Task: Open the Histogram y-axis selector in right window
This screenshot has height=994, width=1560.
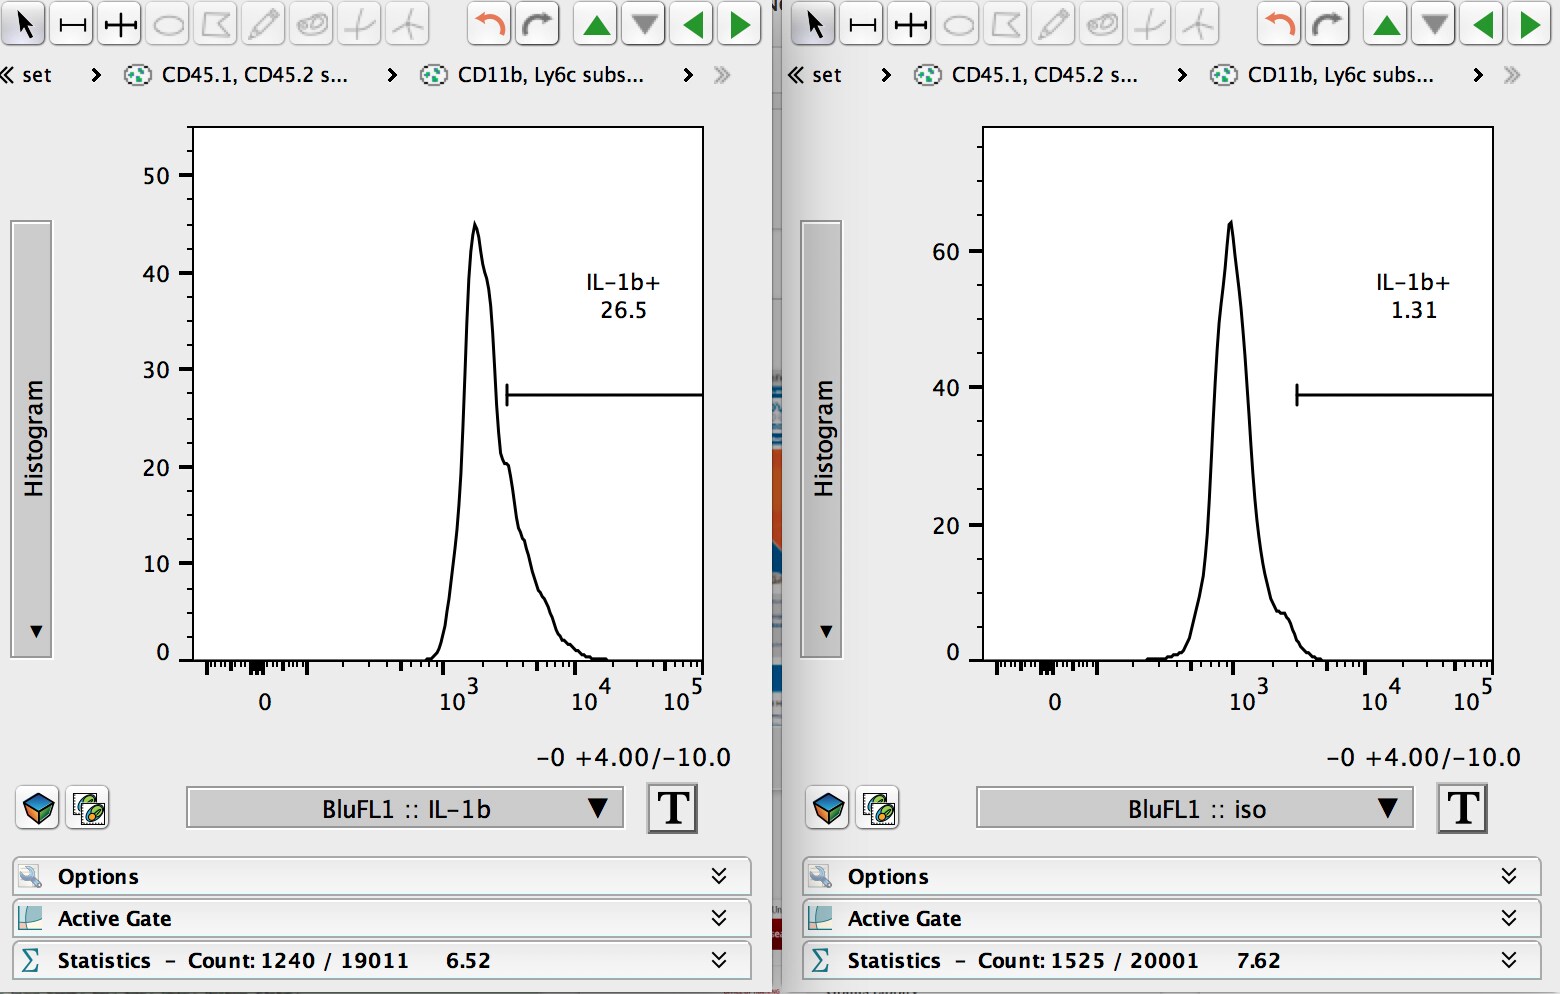Action: tap(822, 439)
